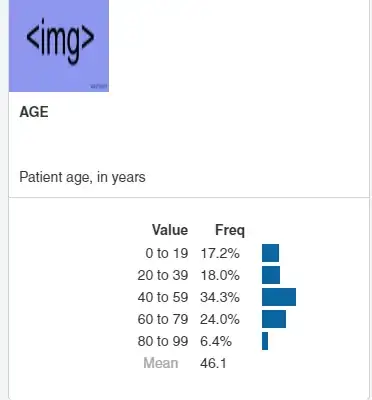Select the 20 to 39 row label
Viewport: 372px width, 400px height.
point(163,275)
